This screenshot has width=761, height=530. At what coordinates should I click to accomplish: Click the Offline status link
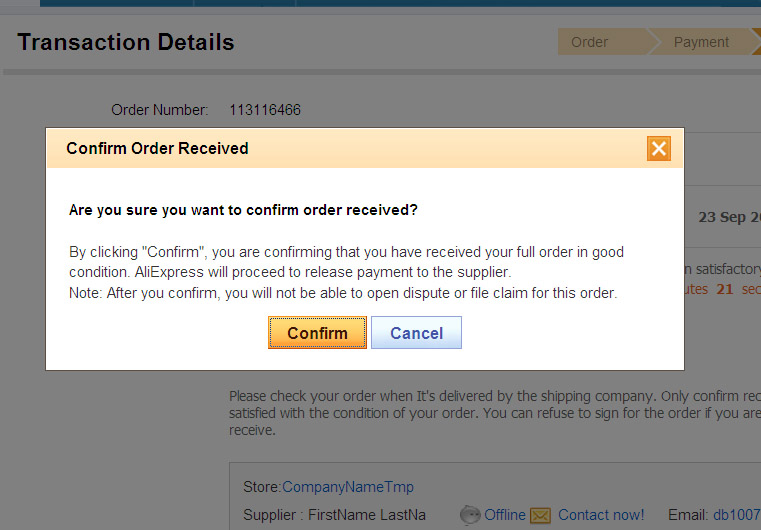505,515
